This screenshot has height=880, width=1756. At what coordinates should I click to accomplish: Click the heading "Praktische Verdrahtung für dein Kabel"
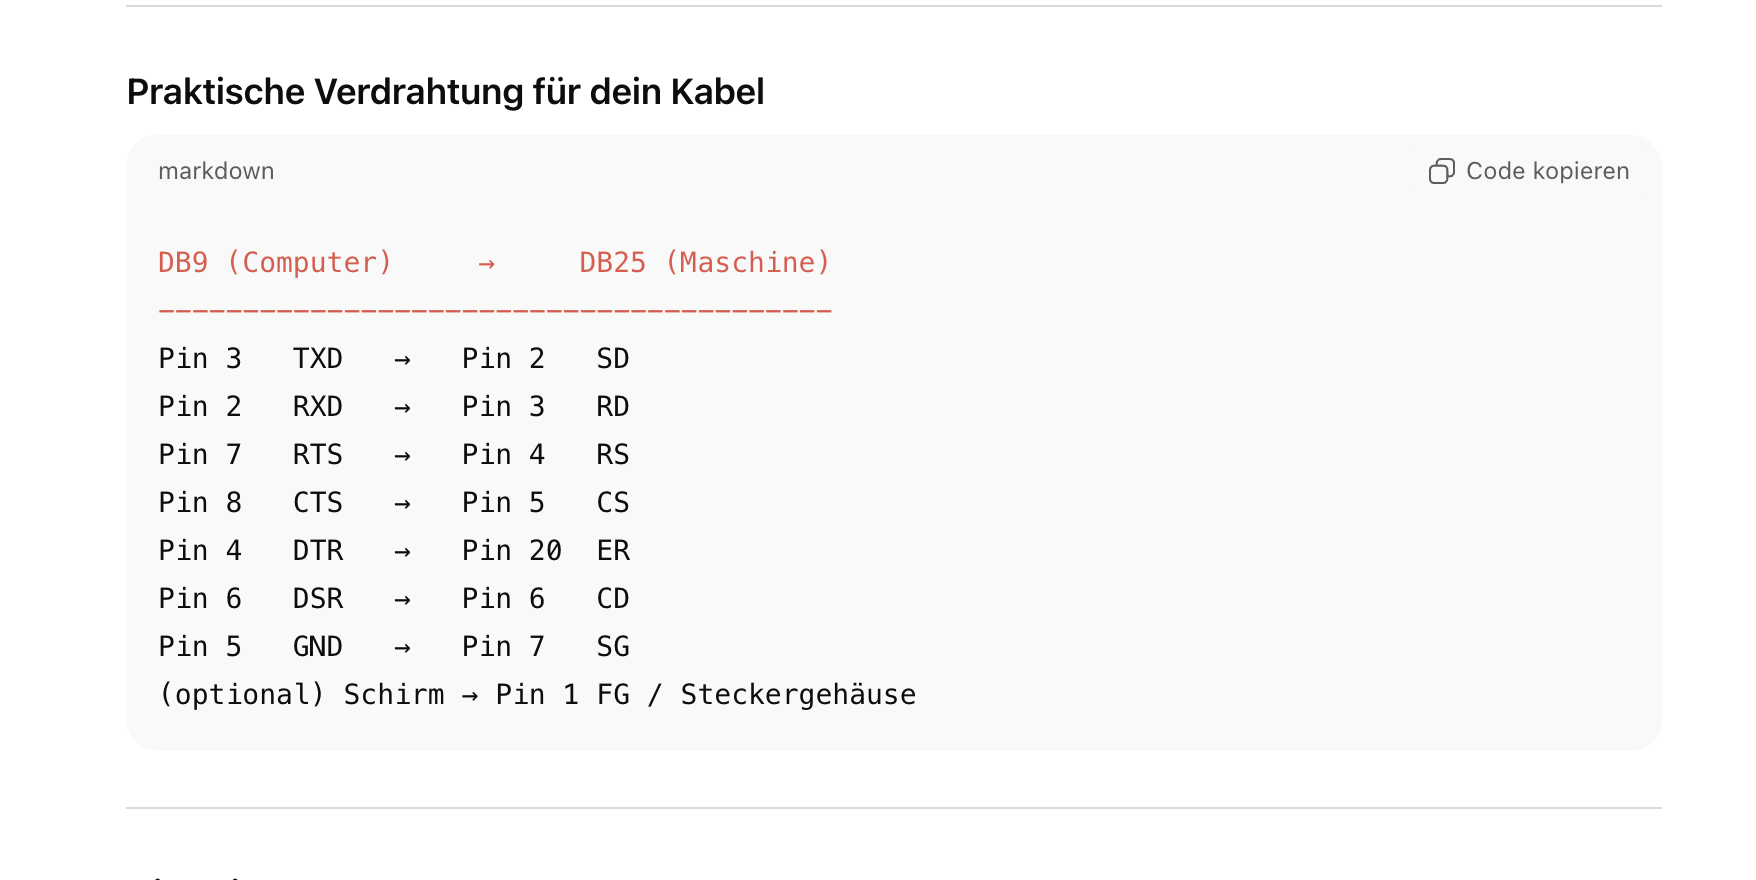[445, 92]
